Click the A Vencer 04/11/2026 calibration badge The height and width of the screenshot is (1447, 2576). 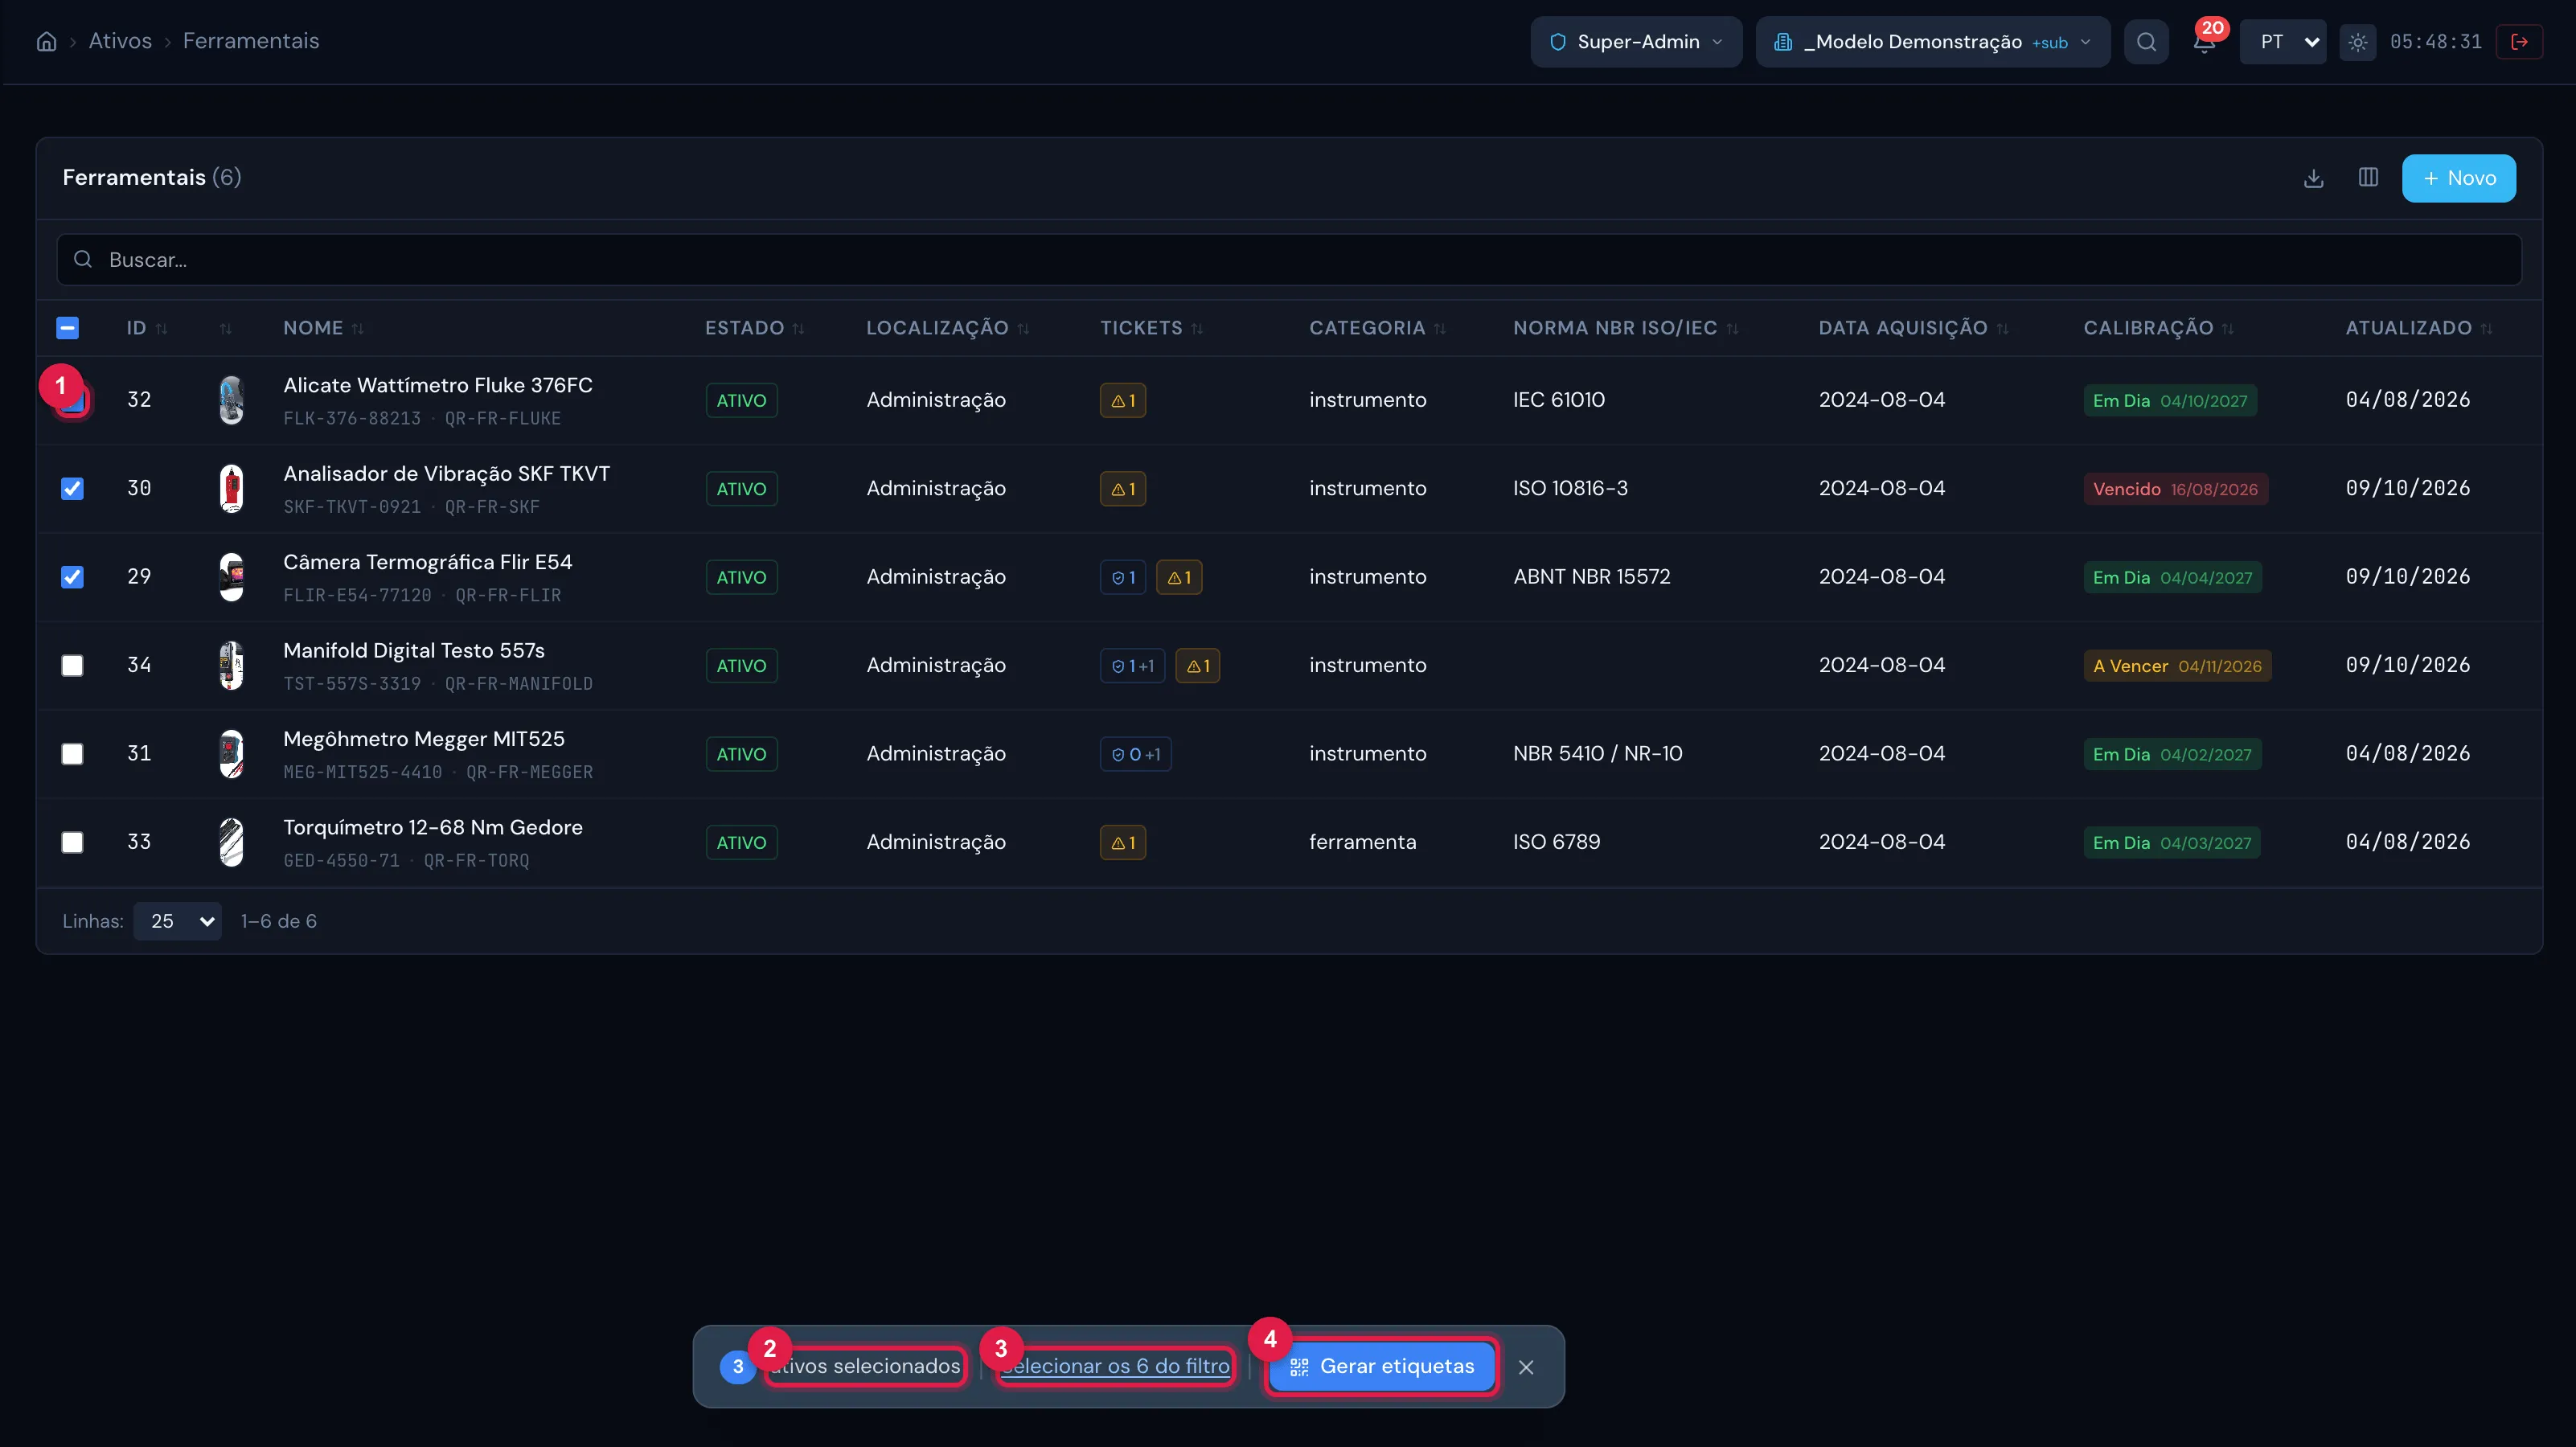(2177, 666)
